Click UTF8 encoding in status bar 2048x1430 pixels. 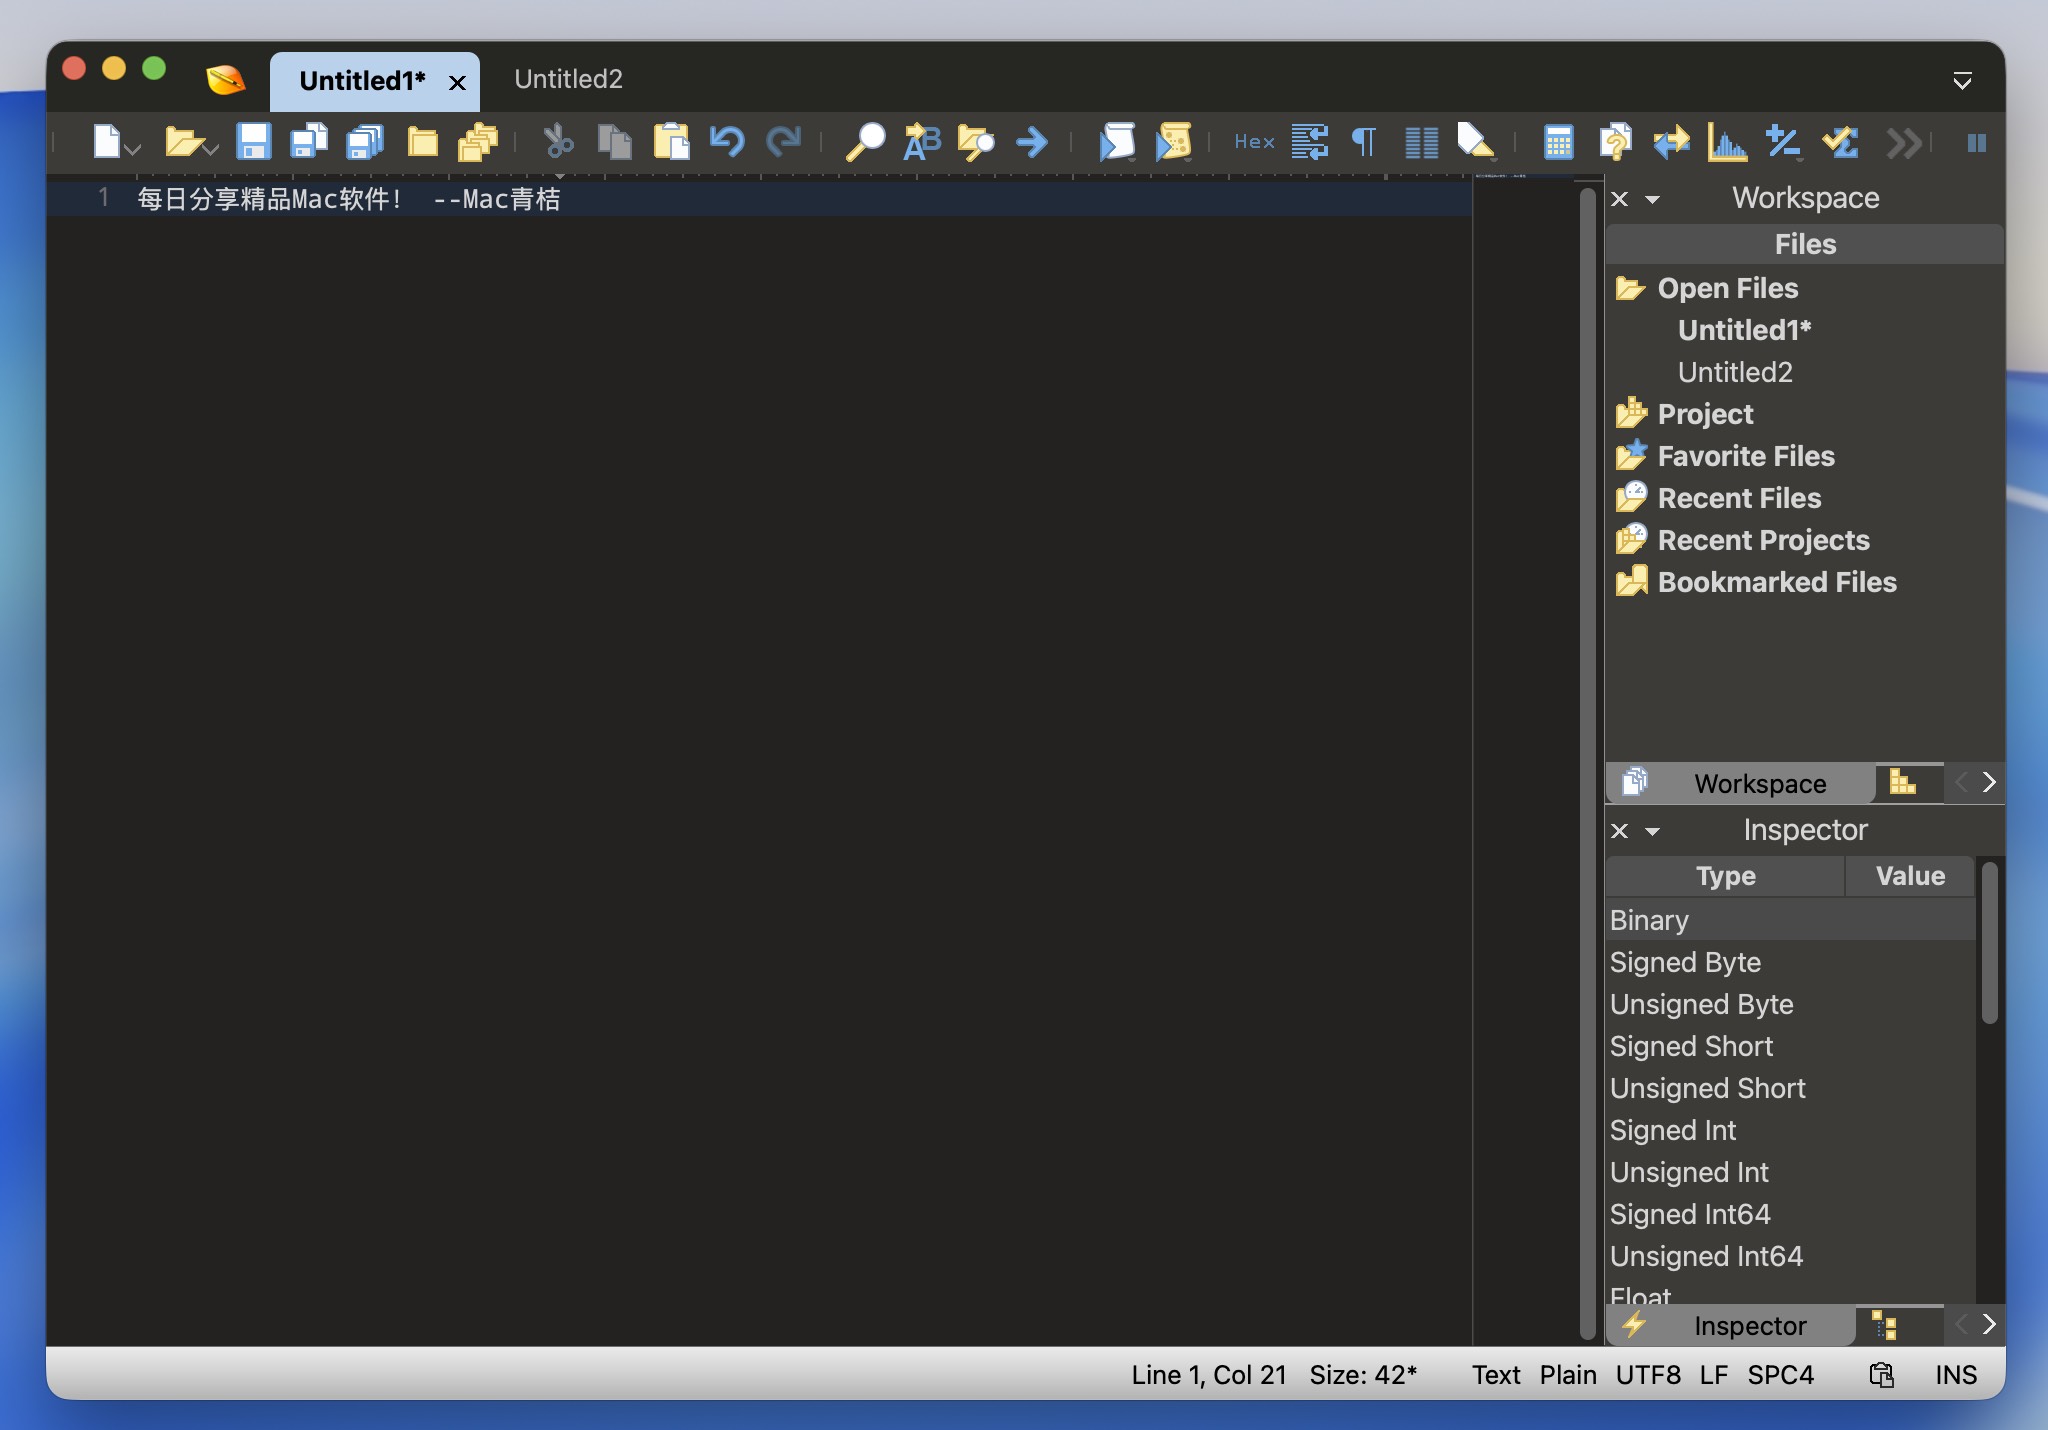coord(1647,1375)
